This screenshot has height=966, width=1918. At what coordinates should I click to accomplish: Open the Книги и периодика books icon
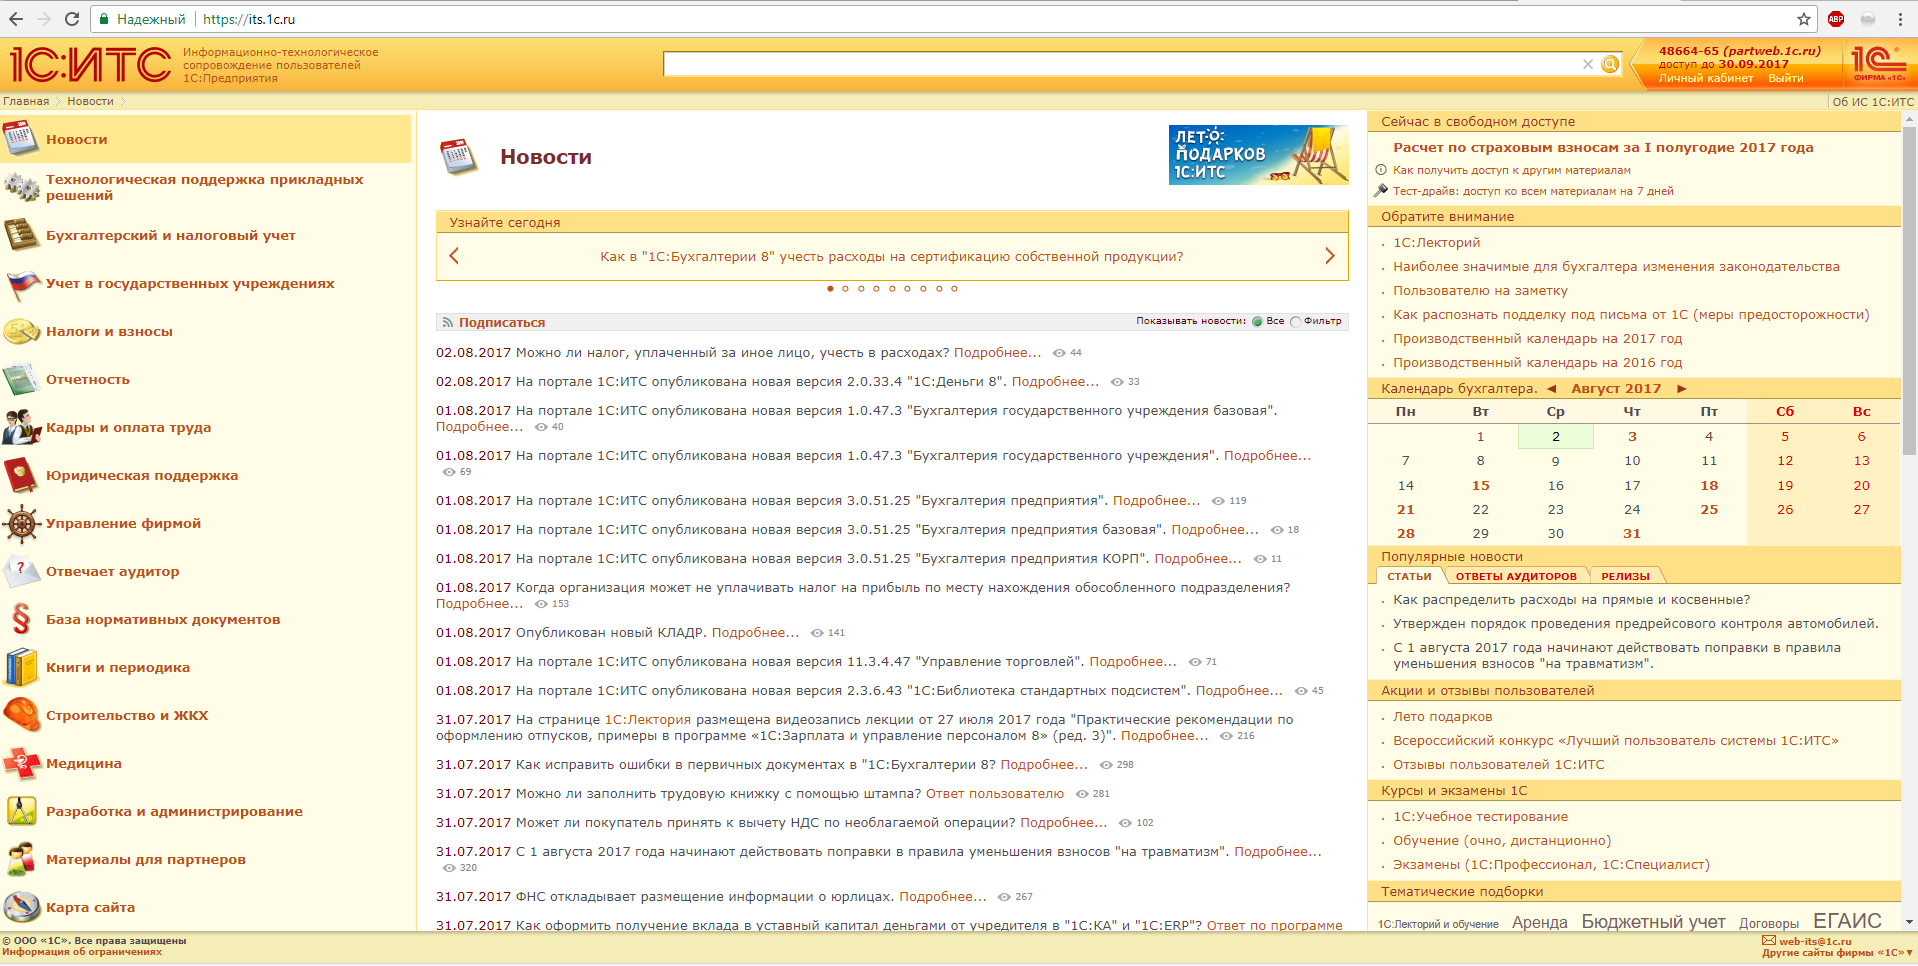[x=20, y=667]
